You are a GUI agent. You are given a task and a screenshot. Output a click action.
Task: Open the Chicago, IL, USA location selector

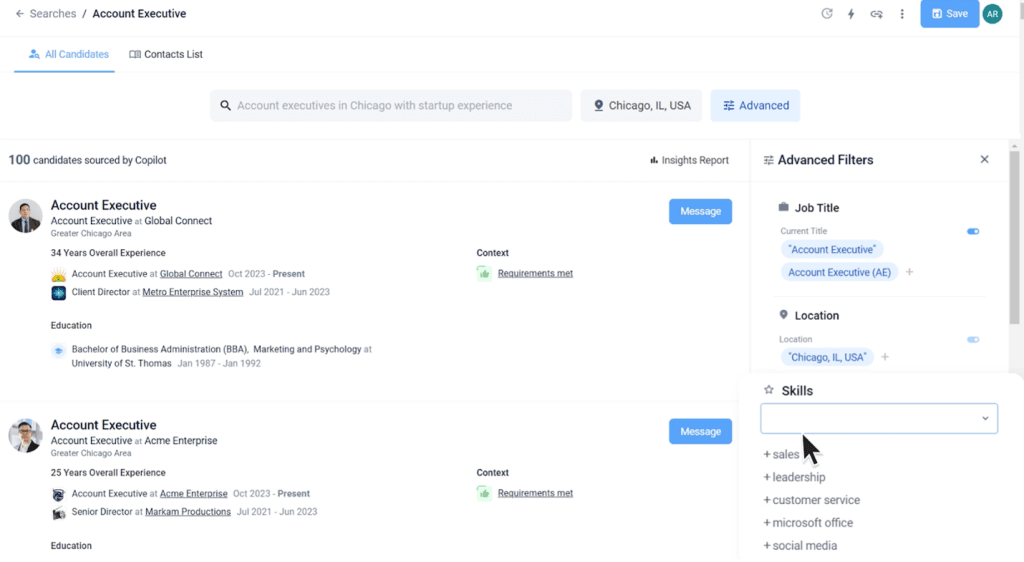641,106
